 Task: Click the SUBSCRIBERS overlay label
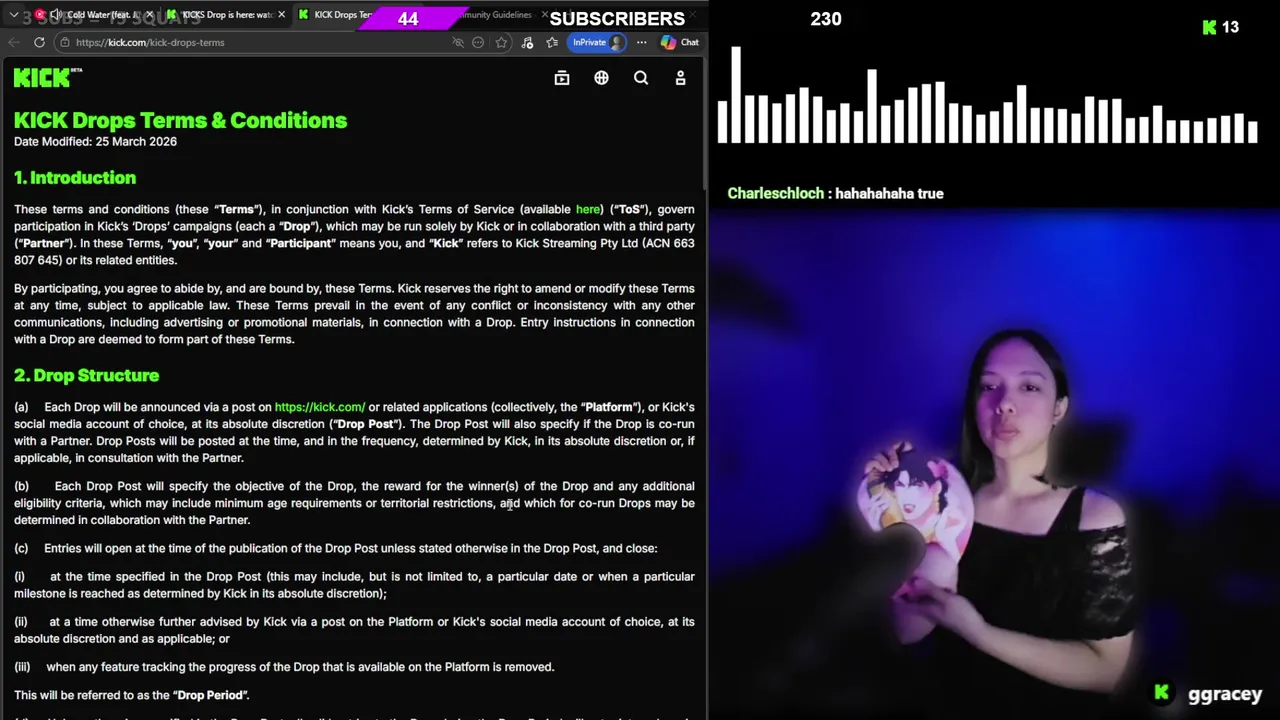tap(617, 19)
